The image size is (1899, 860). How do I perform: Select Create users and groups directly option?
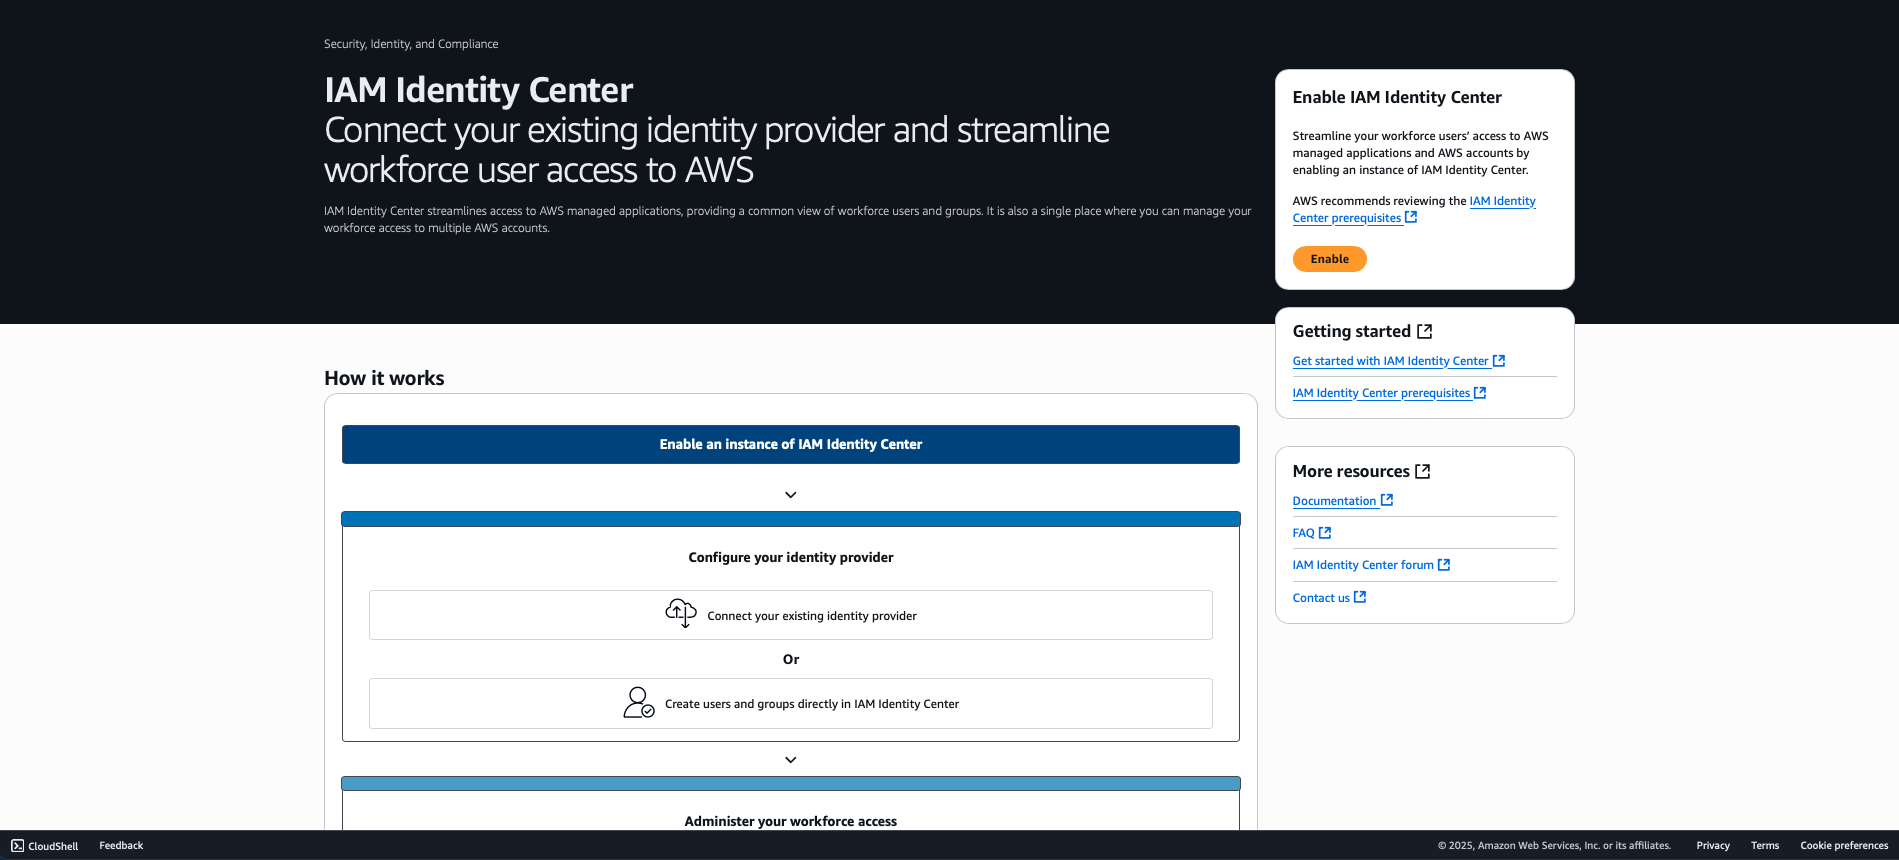790,703
